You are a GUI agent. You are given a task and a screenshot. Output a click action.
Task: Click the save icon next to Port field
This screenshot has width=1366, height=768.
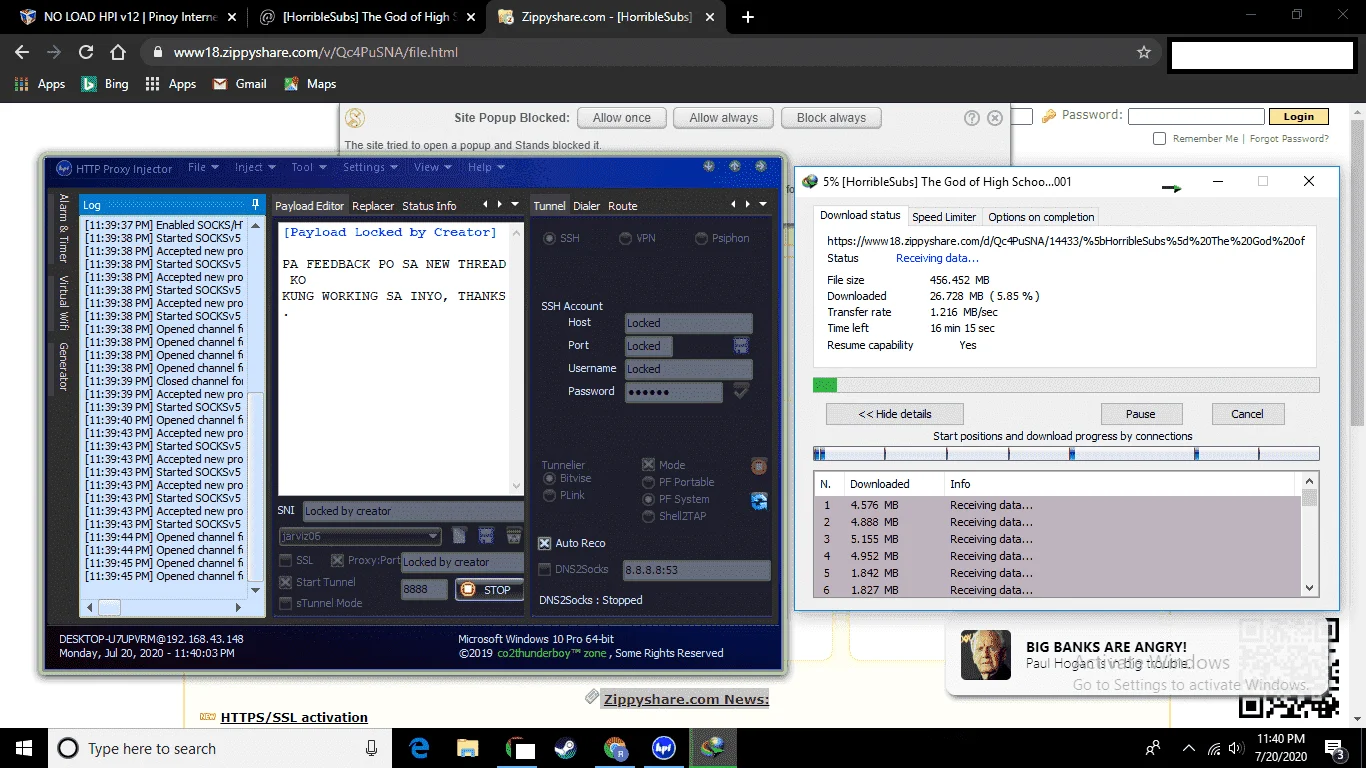point(741,345)
